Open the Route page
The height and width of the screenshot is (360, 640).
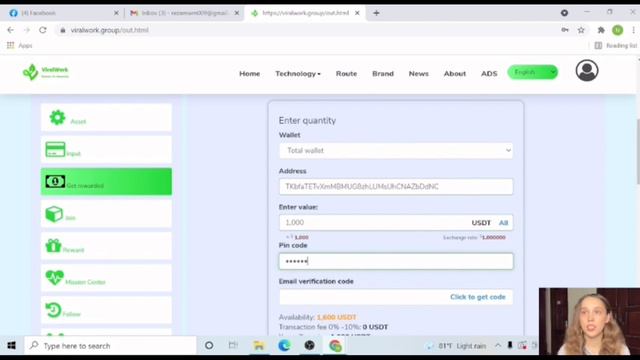346,74
